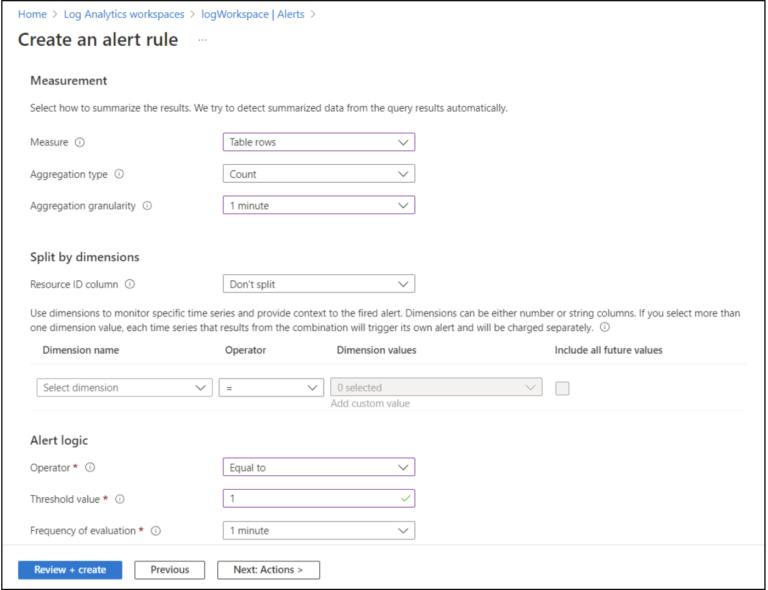Screen dimensions: 768x590
Task: Click the Previous button
Action: pos(169,570)
